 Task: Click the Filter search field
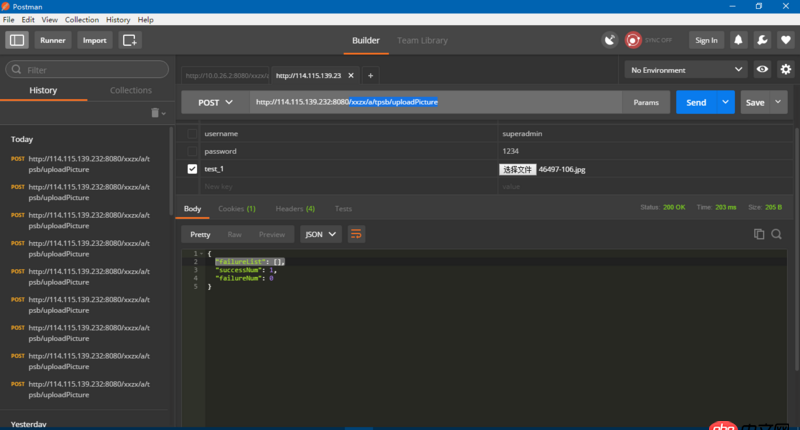point(90,70)
